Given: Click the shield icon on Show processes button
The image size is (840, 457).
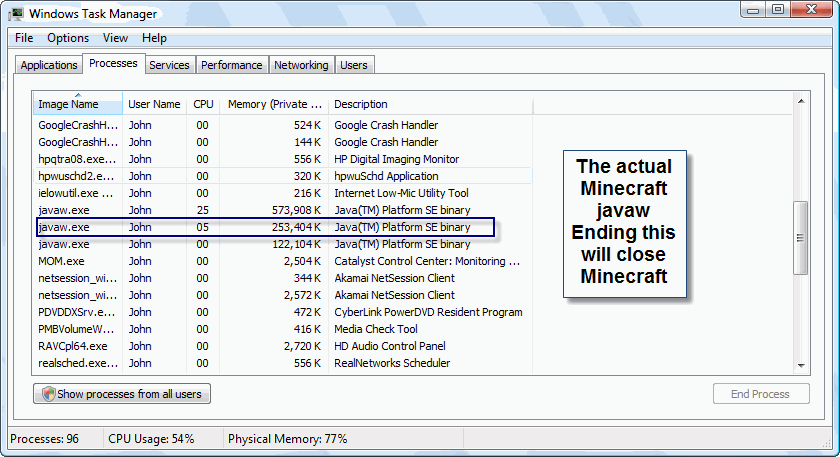Looking at the screenshot, I should point(48,394).
